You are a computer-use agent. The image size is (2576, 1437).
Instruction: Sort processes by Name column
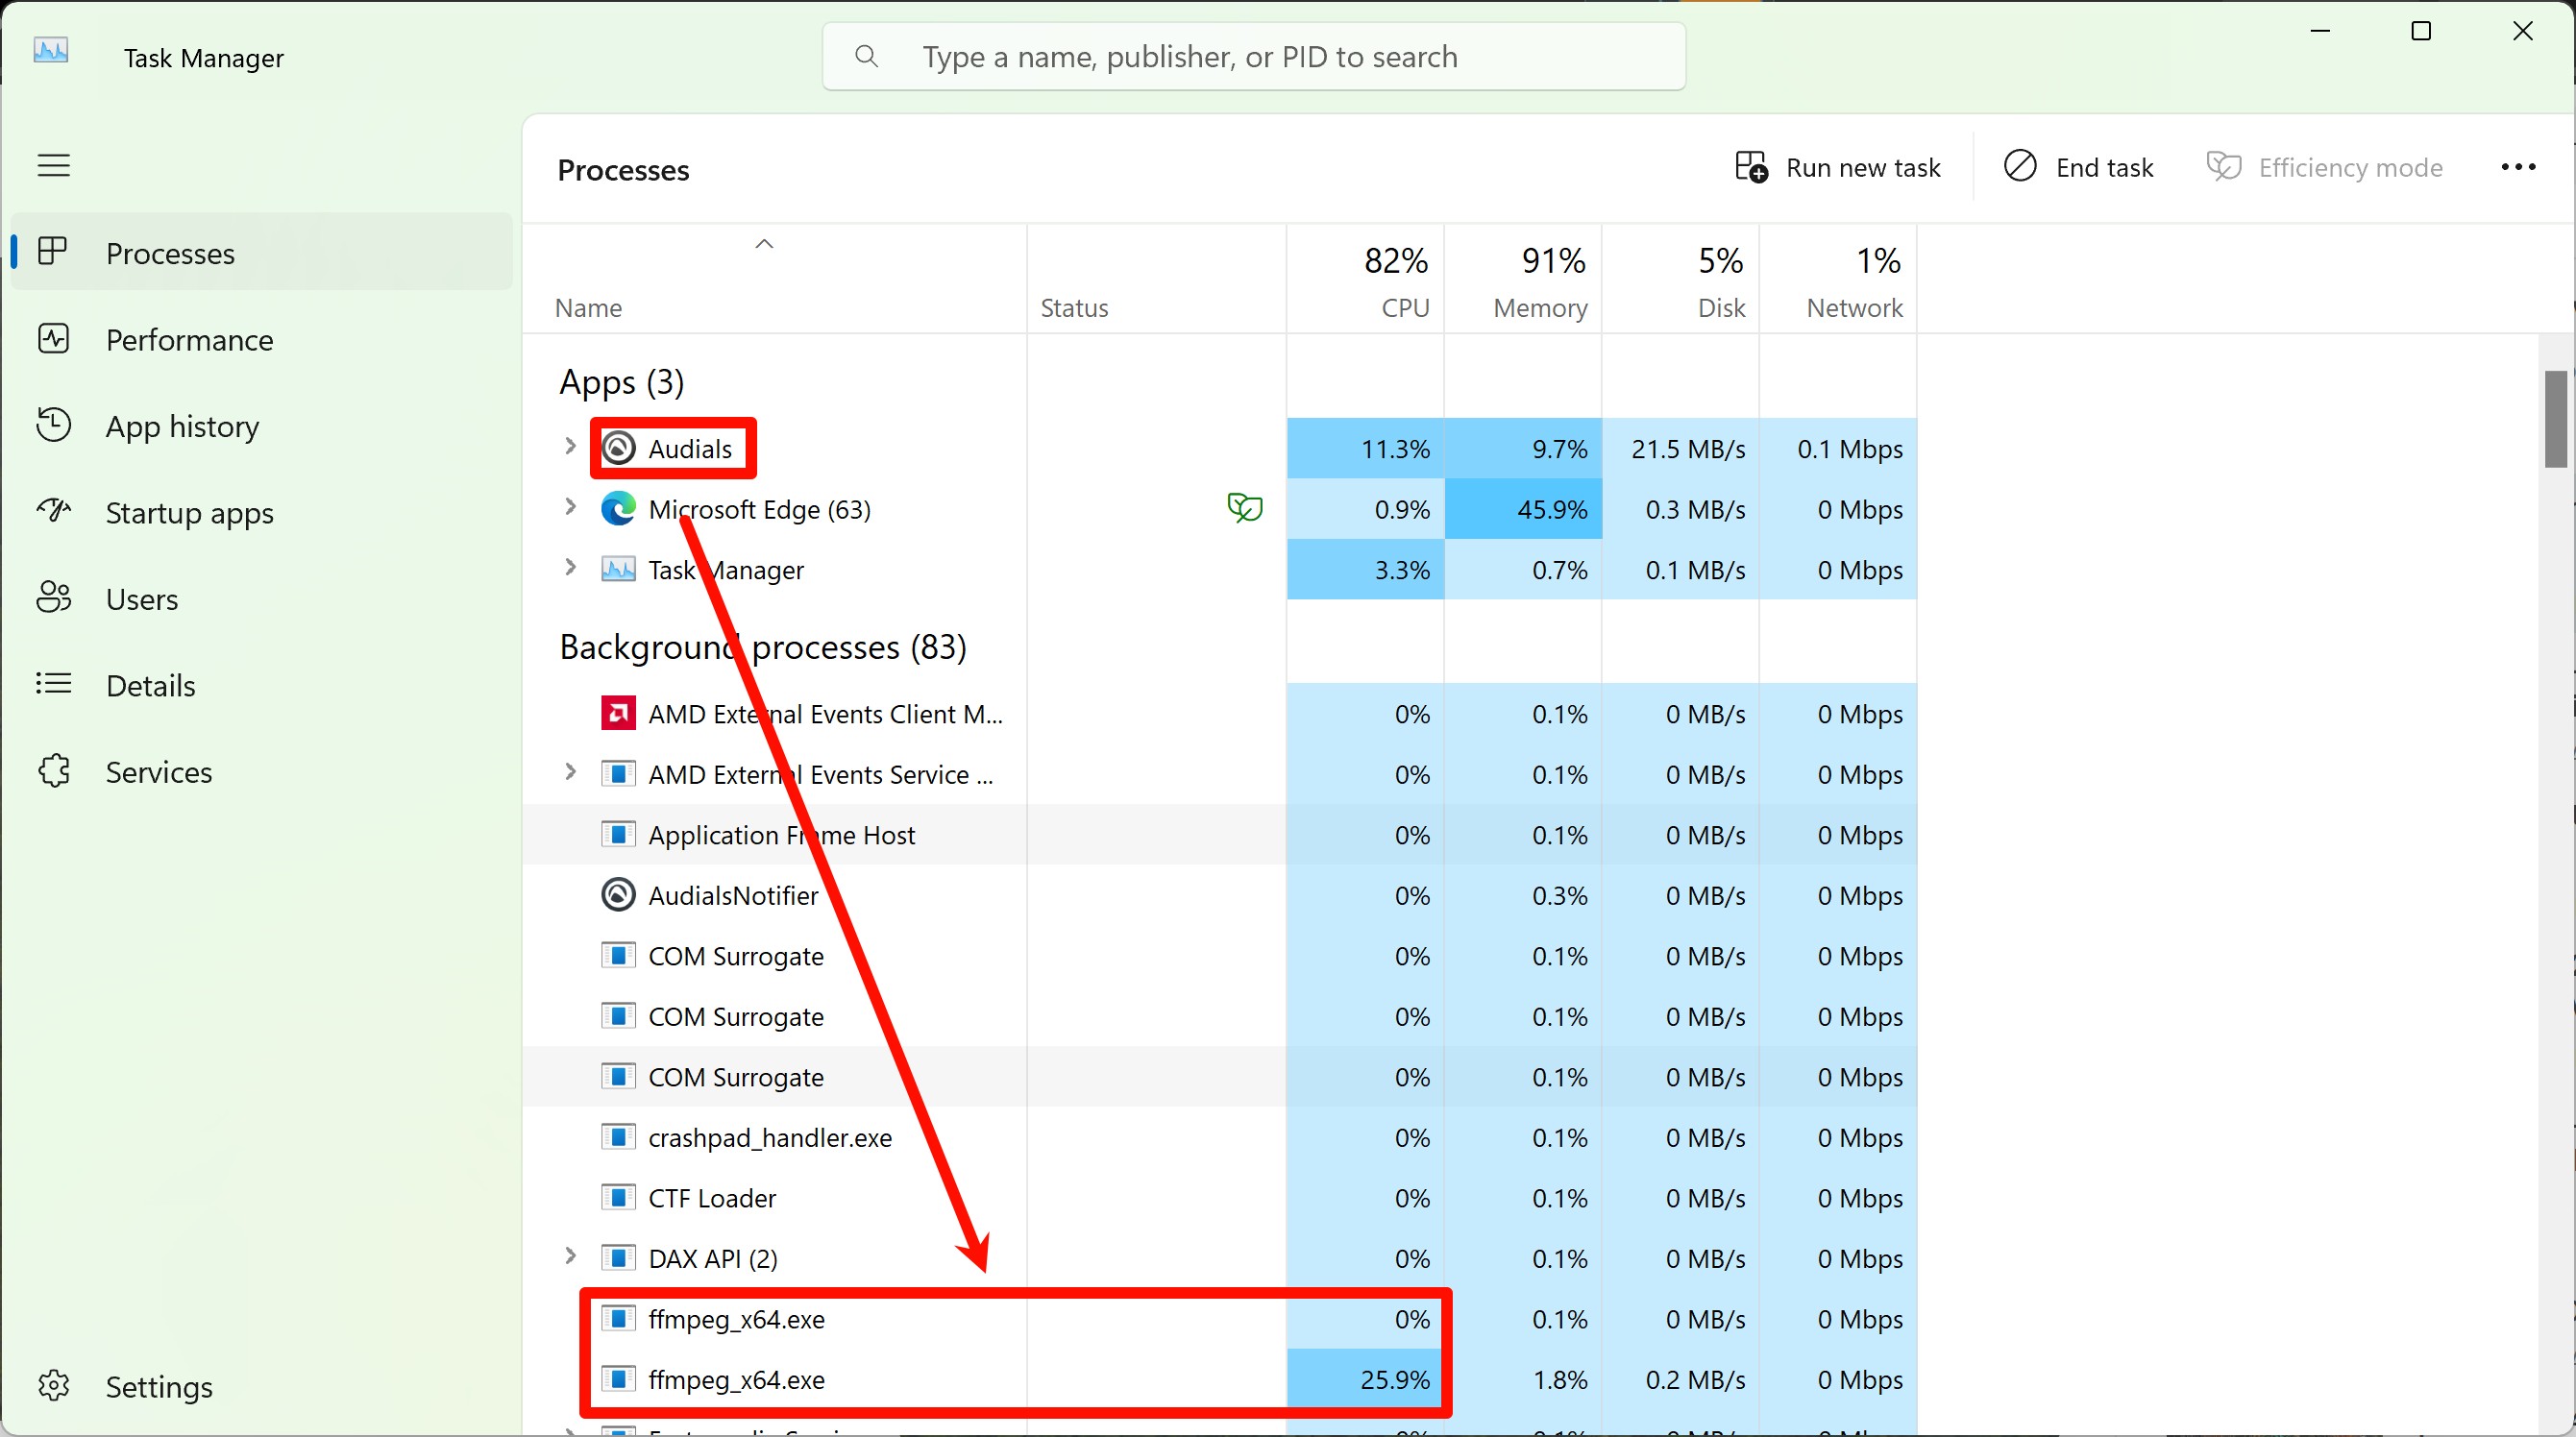(775, 280)
